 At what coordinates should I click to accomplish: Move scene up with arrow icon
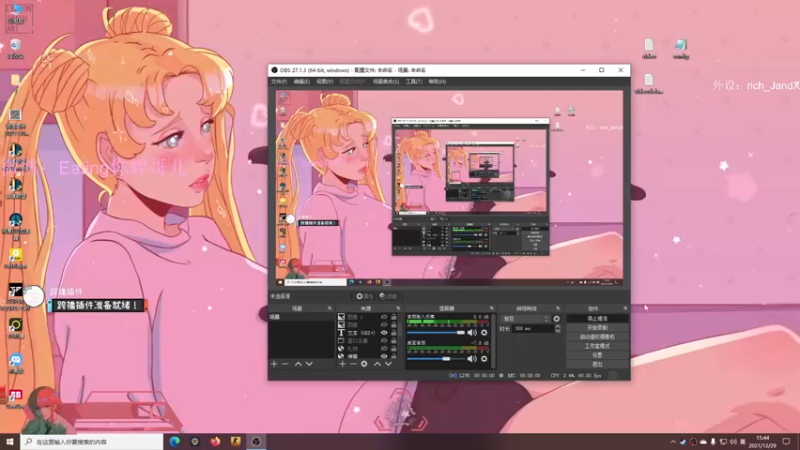(298, 364)
